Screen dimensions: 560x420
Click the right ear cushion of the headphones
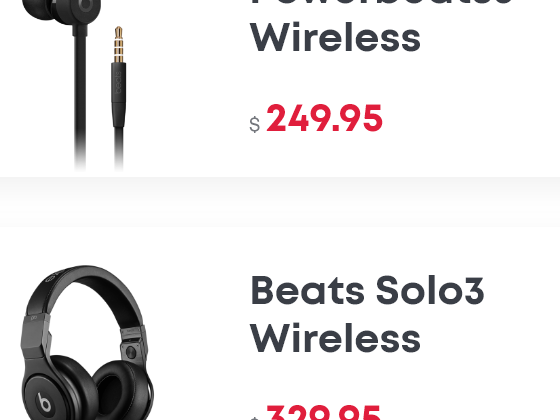[x=120, y=389]
